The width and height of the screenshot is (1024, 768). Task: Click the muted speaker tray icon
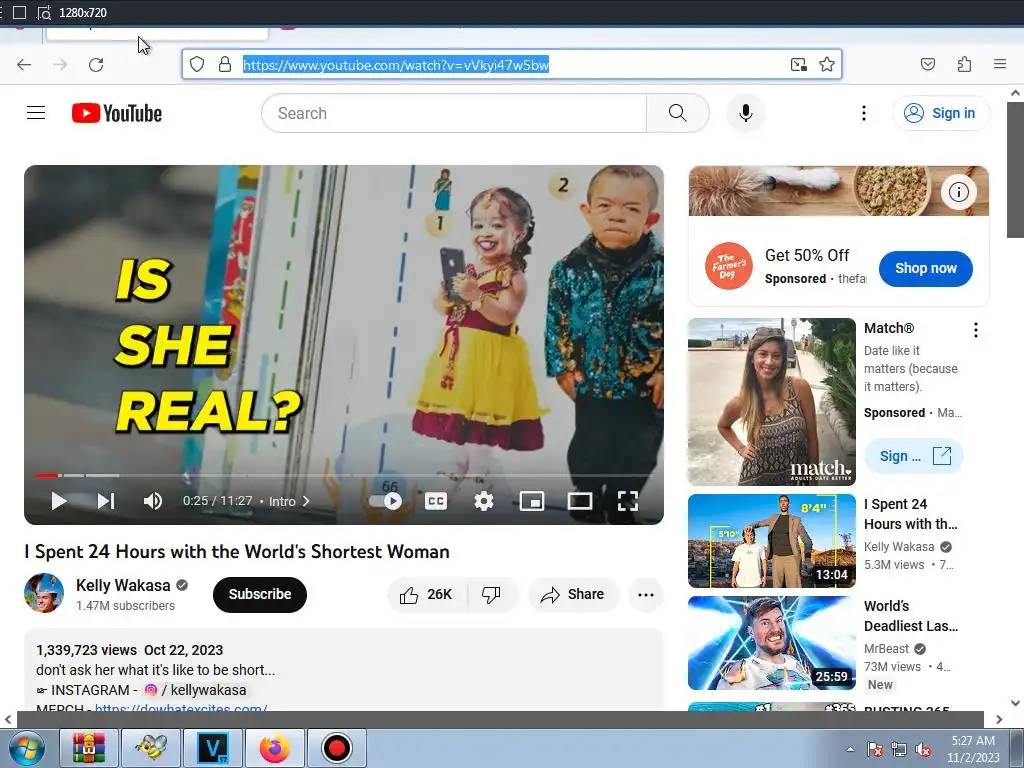[x=923, y=749]
